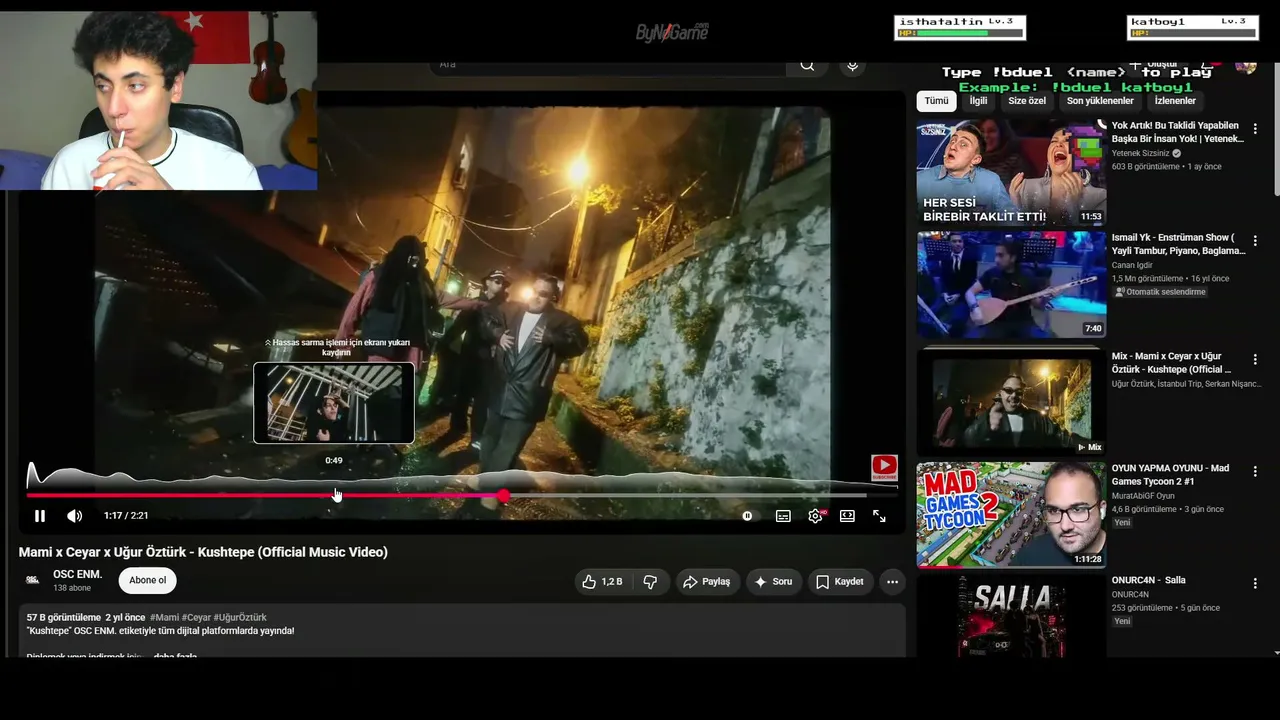Click the red progress bar scrubber handle

pyautogui.click(x=503, y=495)
